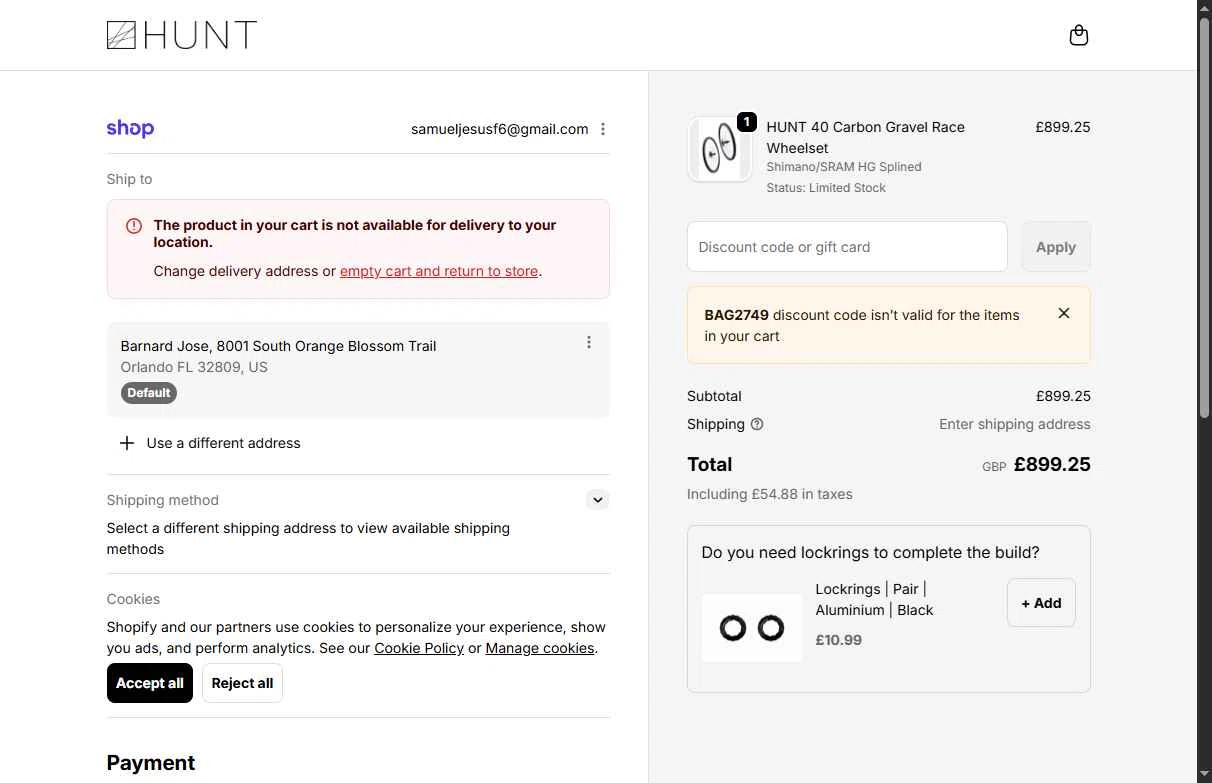Viewport: 1212px width, 783px height.
Task: Click the Default badge on address
Action: [x=149, y=393]
